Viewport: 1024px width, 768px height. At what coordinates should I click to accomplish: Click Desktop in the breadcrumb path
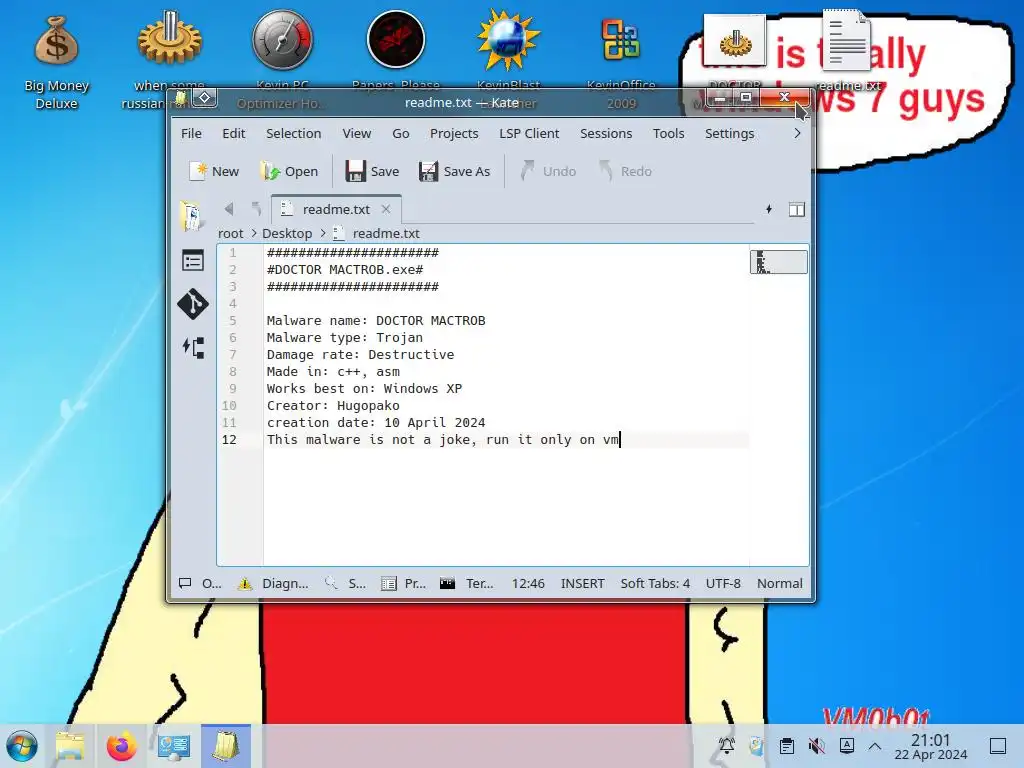(287, 233)
